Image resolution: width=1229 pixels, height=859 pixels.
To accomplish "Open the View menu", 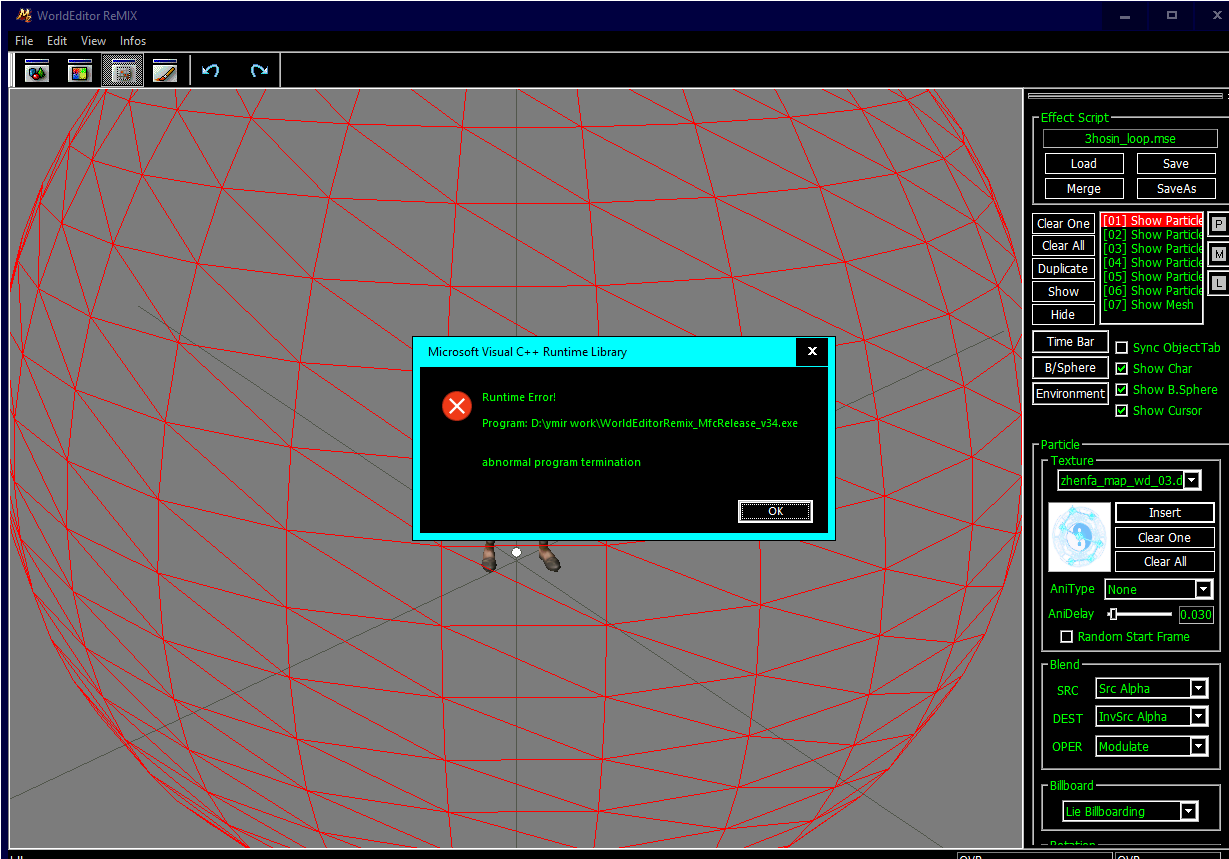I will click(x=93, y=41).
